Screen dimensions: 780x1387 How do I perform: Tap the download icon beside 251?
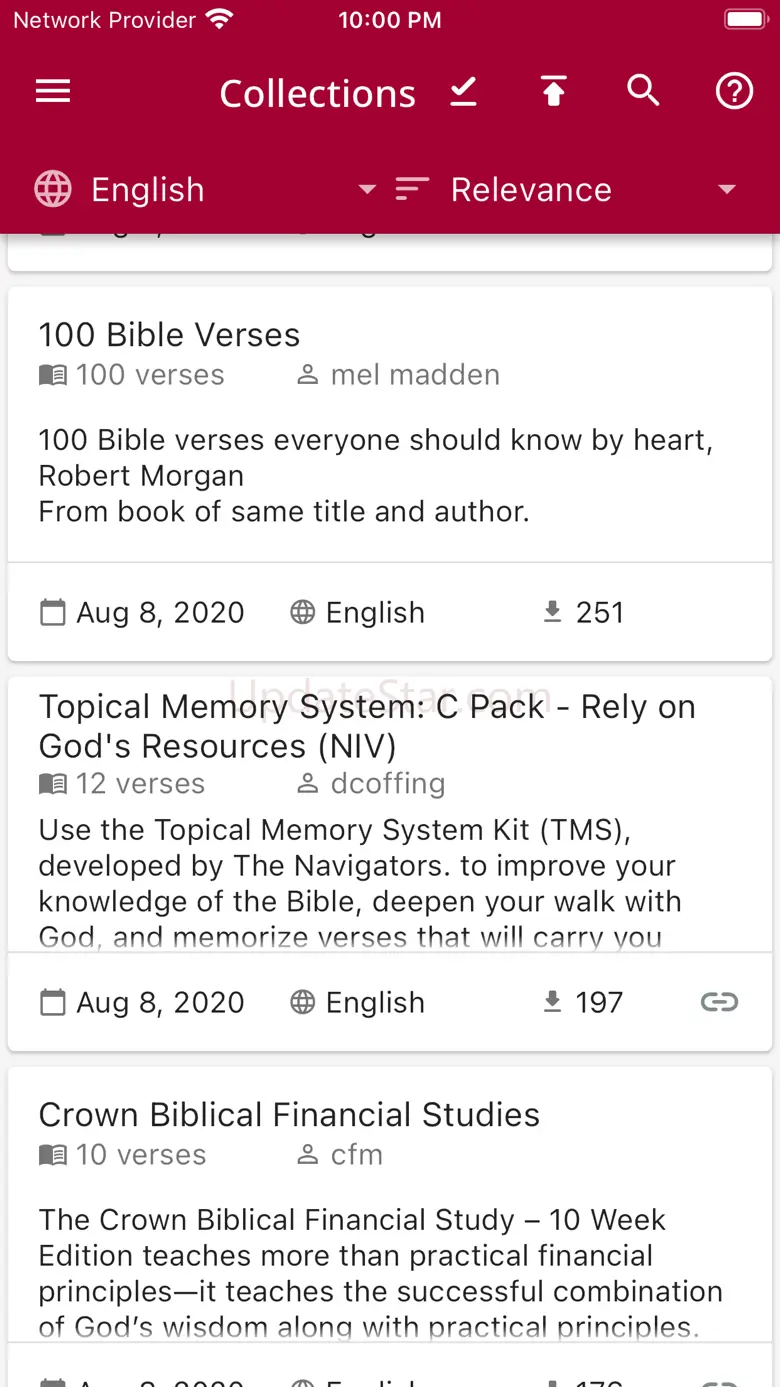552,612
